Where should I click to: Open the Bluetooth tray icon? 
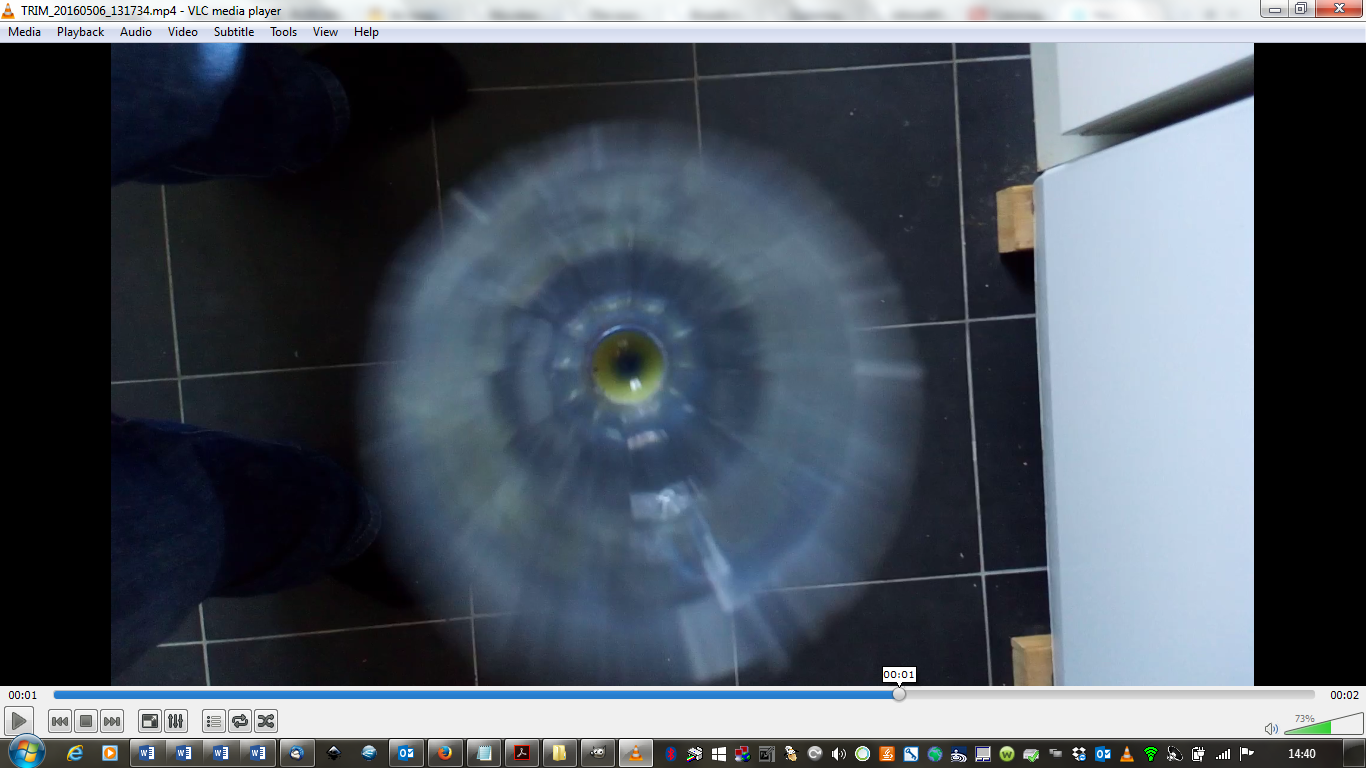673,753
